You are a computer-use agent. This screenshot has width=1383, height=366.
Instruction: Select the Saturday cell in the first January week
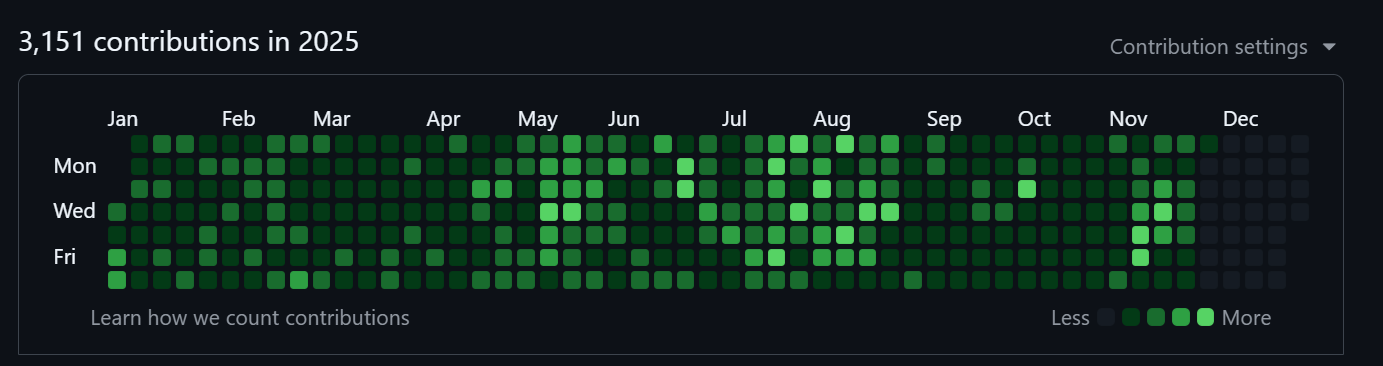tap(117, 279)
